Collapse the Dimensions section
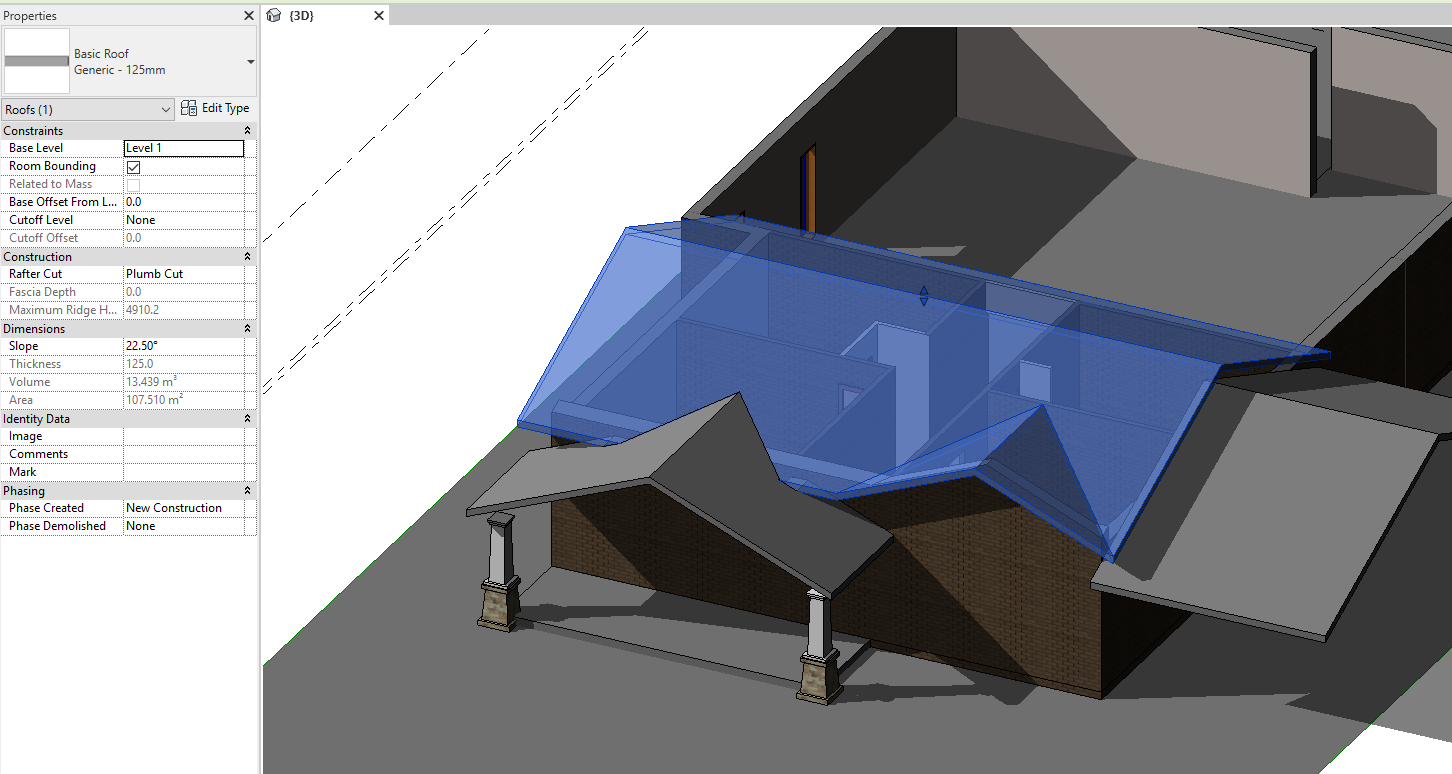 click(249, 328)
